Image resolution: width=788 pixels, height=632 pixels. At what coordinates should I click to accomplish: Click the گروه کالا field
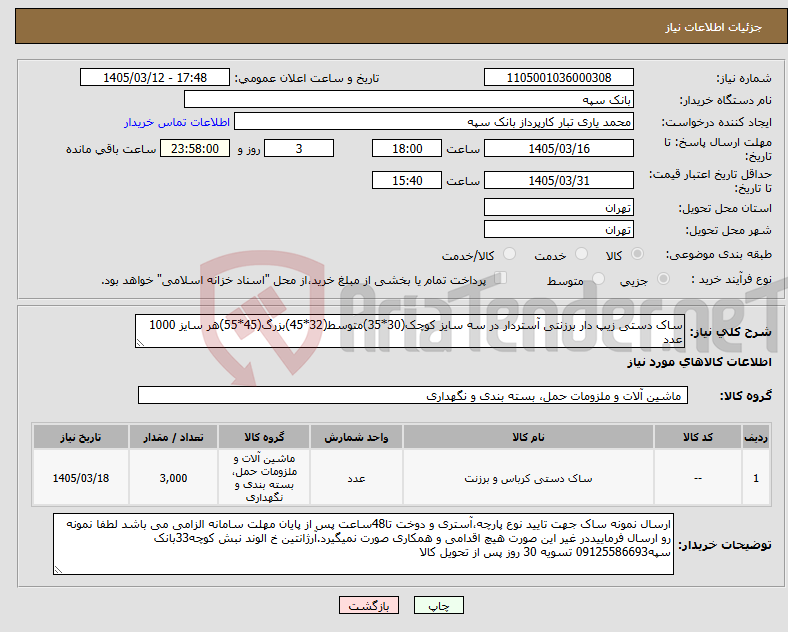(x=413, y=395)
